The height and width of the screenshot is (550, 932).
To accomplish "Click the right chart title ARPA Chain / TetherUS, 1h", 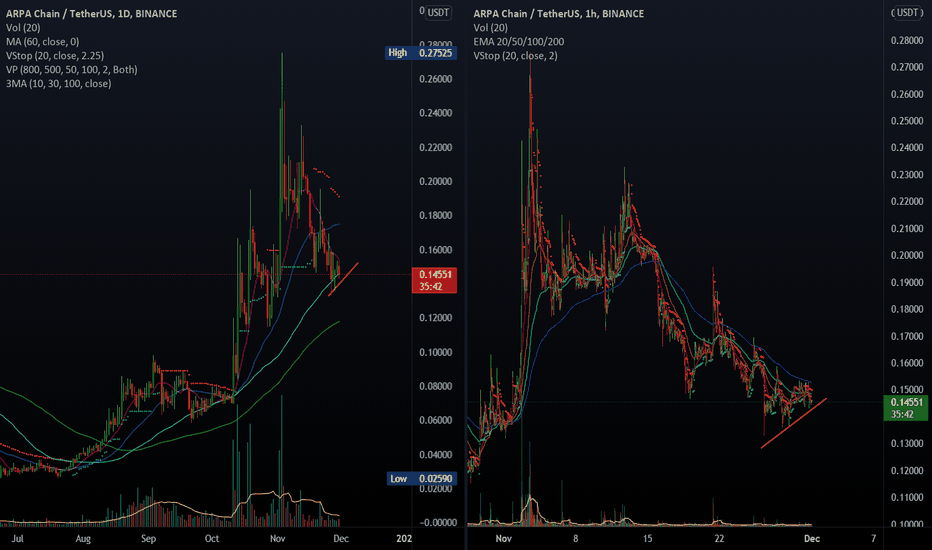I will point(559,13).
